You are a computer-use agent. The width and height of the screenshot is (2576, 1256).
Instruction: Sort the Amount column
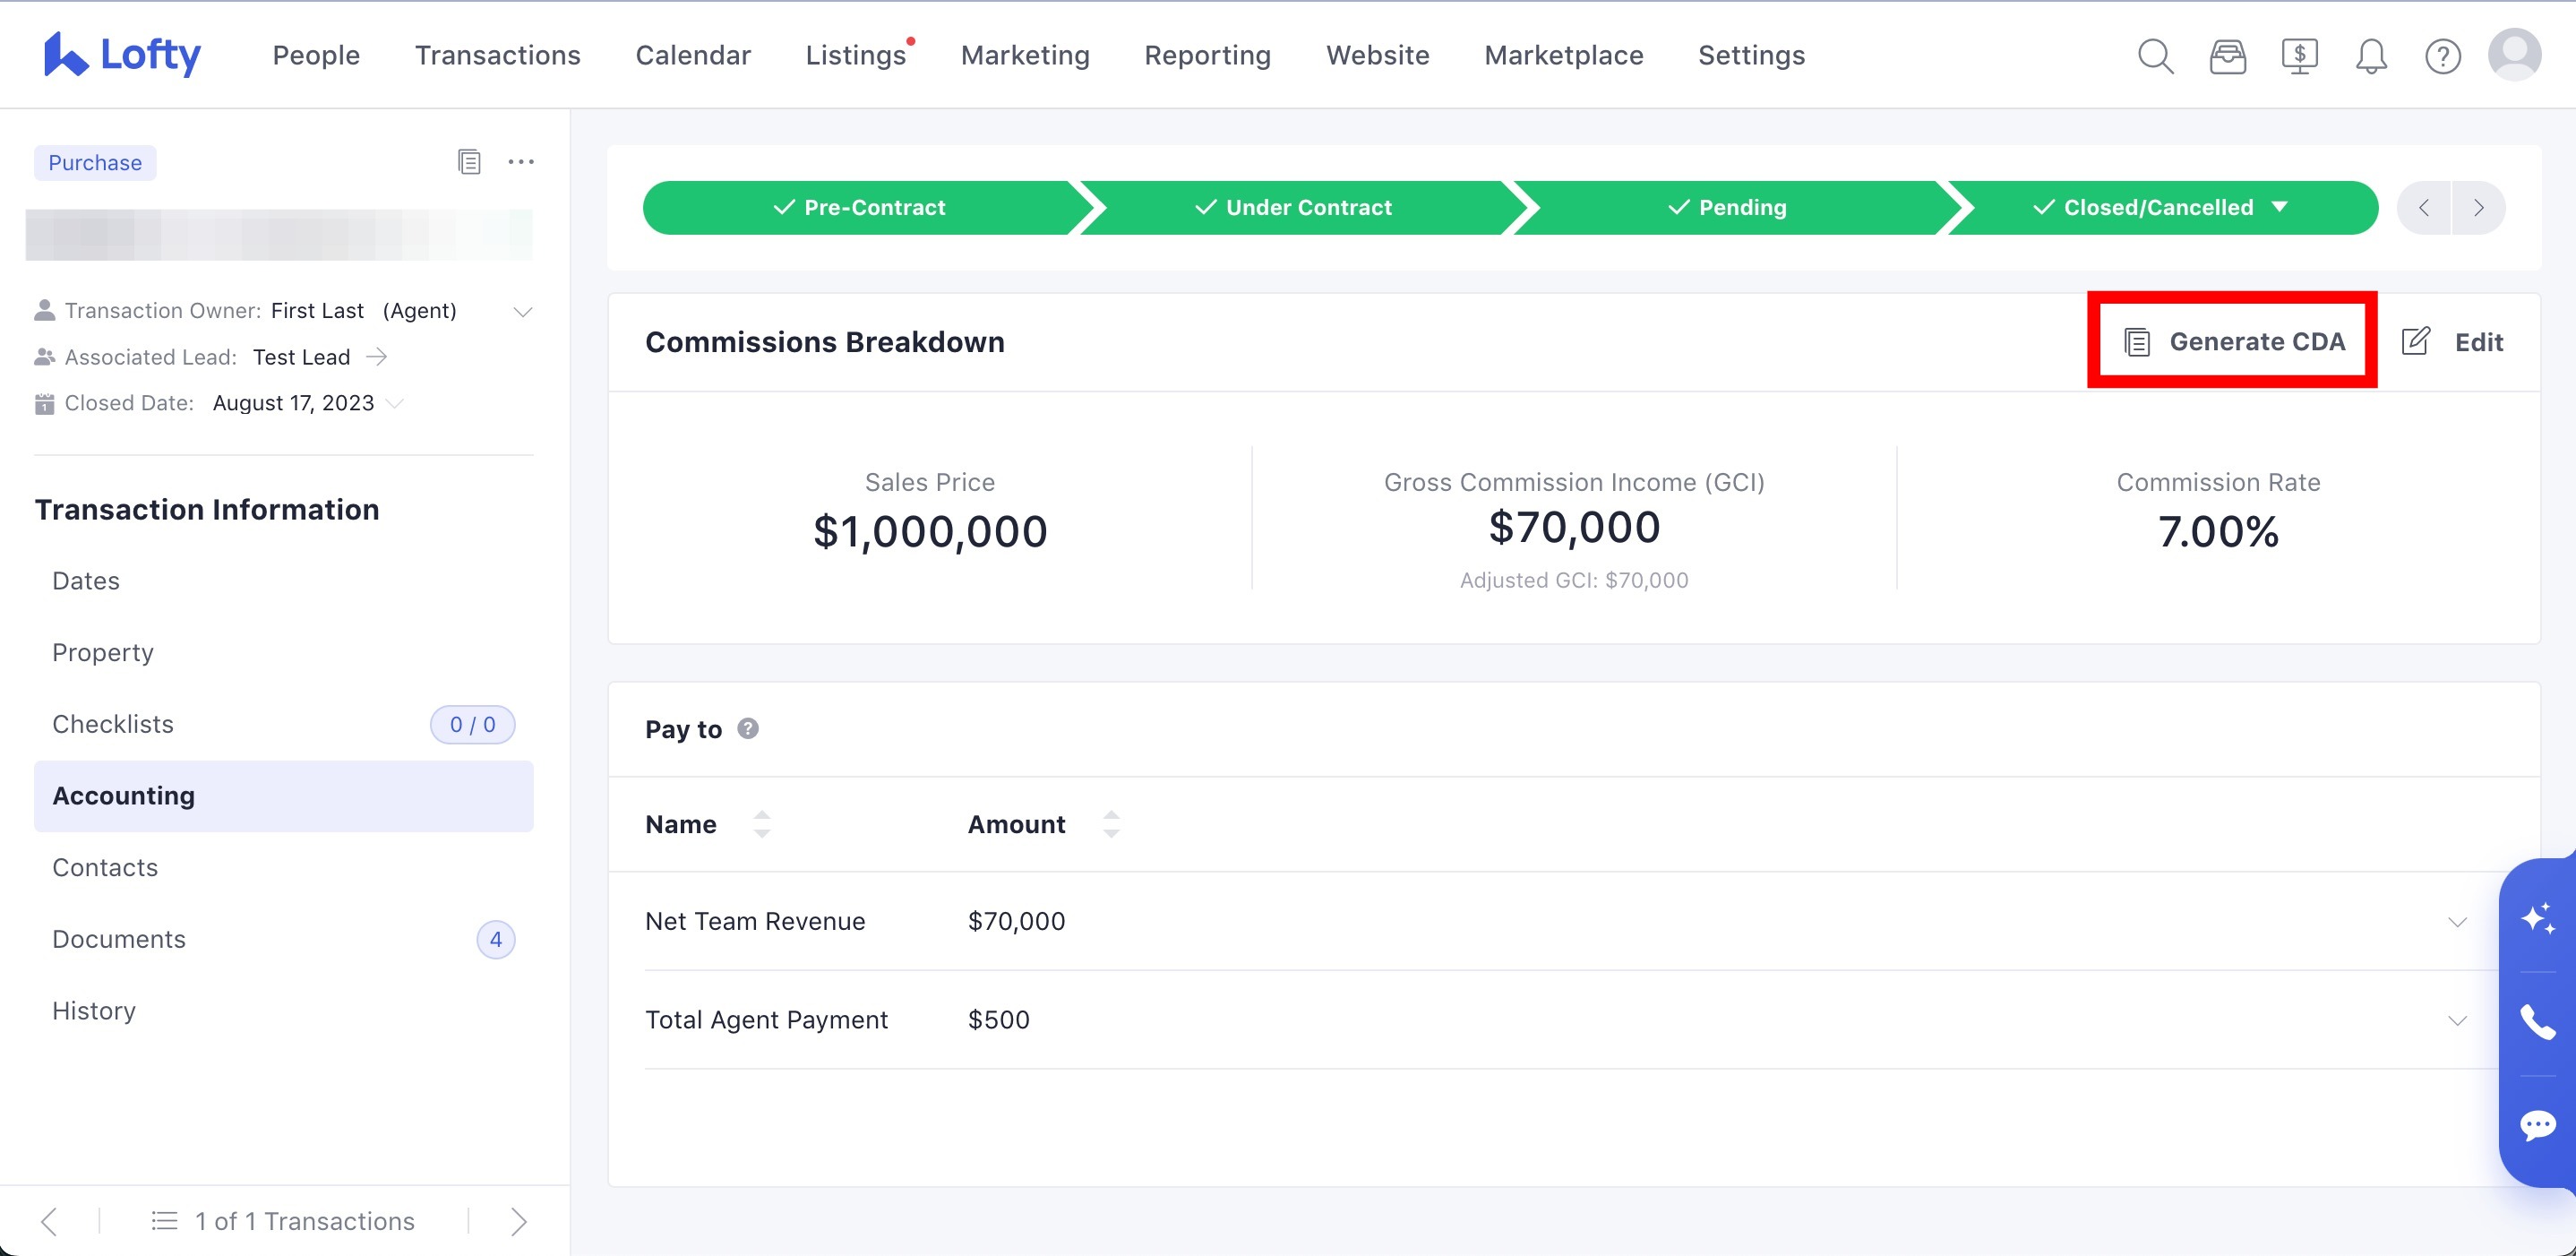click(1111, 824)
